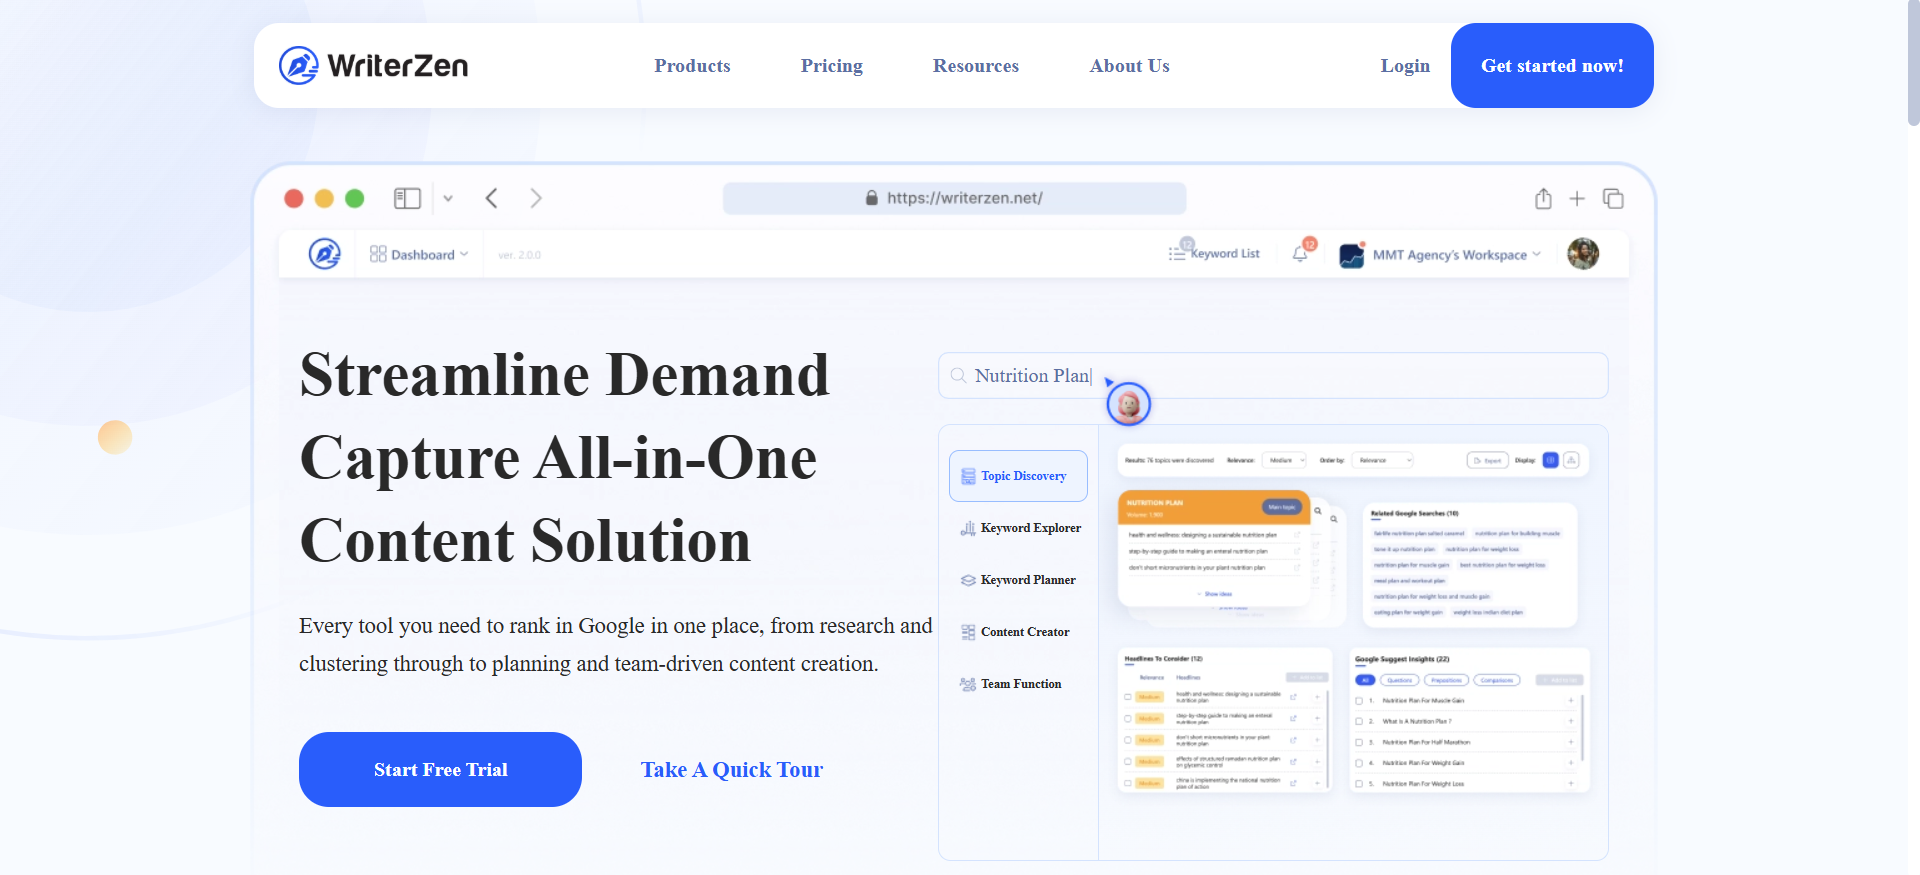Image resolution: width=1920 pixels, height=875 pixels.
Task: Click plus icon for 'Nutrition Plan For Weight Gain'
Action: pyautogui.click(x=1571, y=763)
